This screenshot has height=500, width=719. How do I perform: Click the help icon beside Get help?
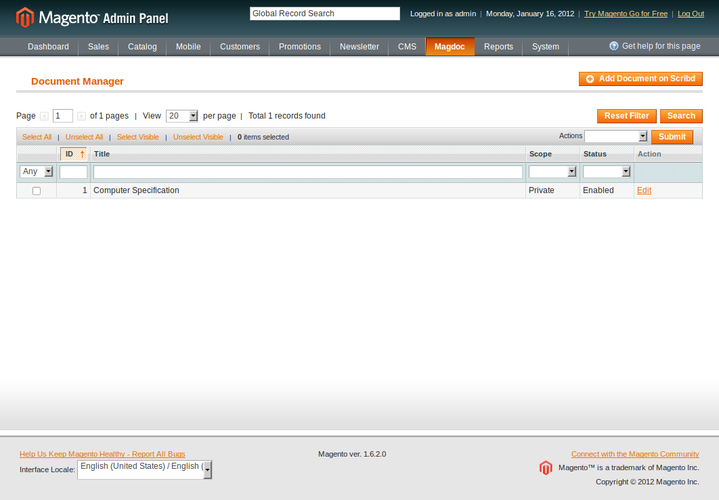(x=614, y=46)
